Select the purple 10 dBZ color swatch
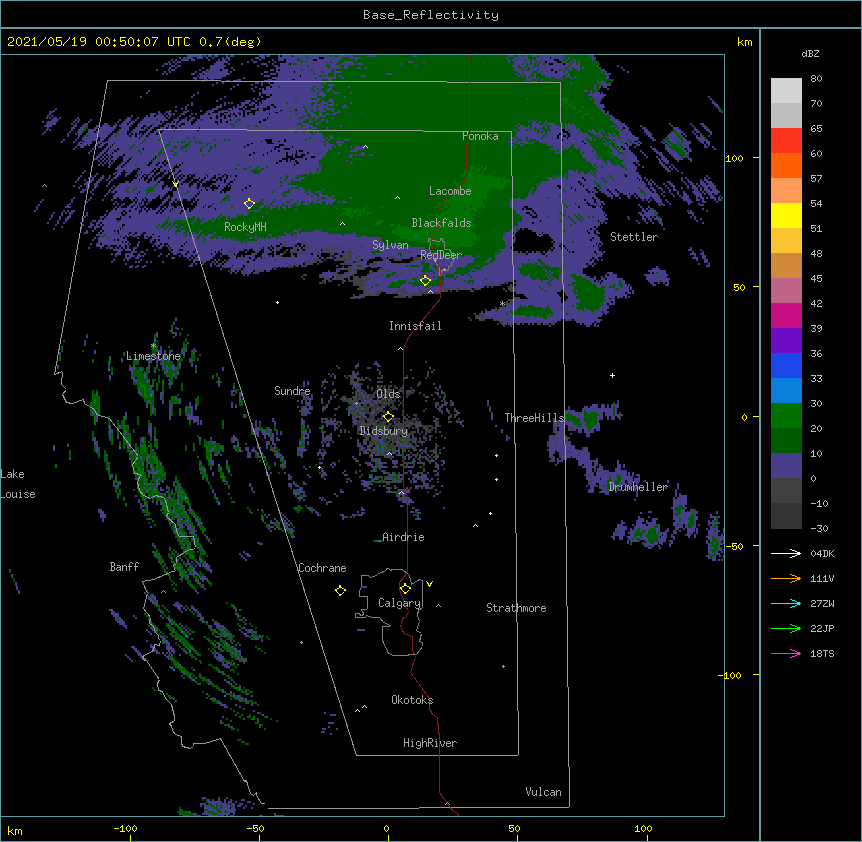This screenshot has height=842, width=862. click(786, 466)
